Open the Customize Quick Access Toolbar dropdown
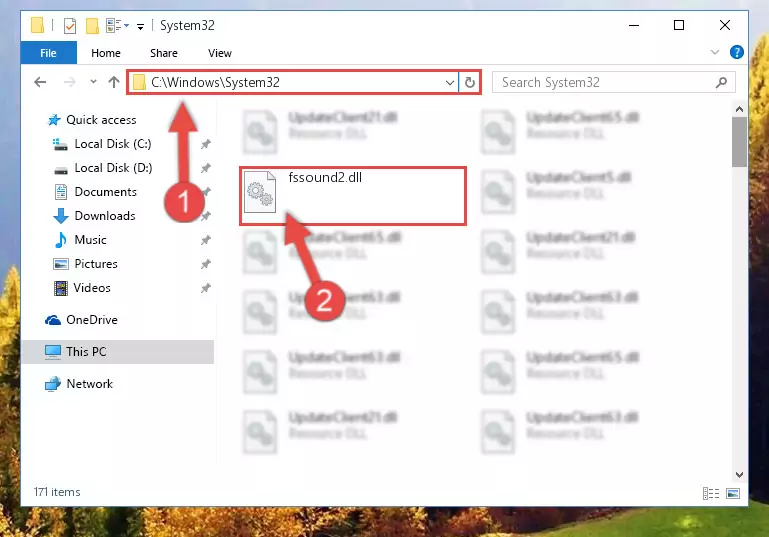 click(140, 26)
